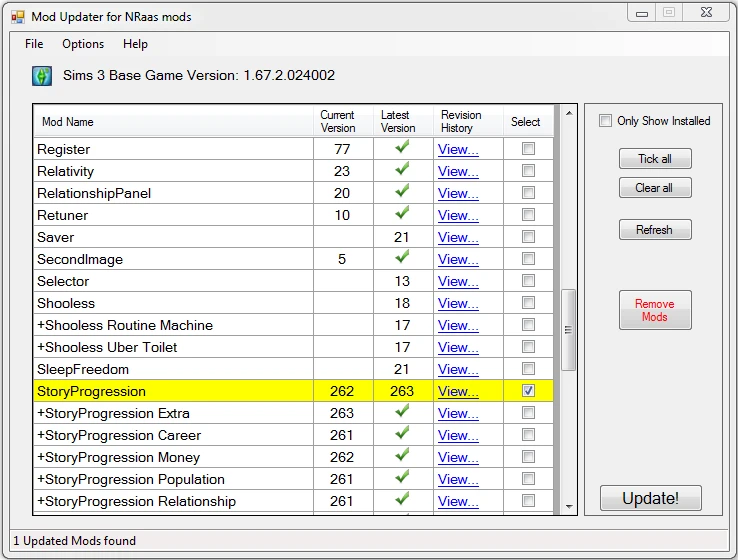The height and width of the screenshot is (560, 738).
Task: Enable Only Show Installed checkbox
Action: (x=605, y=120)
